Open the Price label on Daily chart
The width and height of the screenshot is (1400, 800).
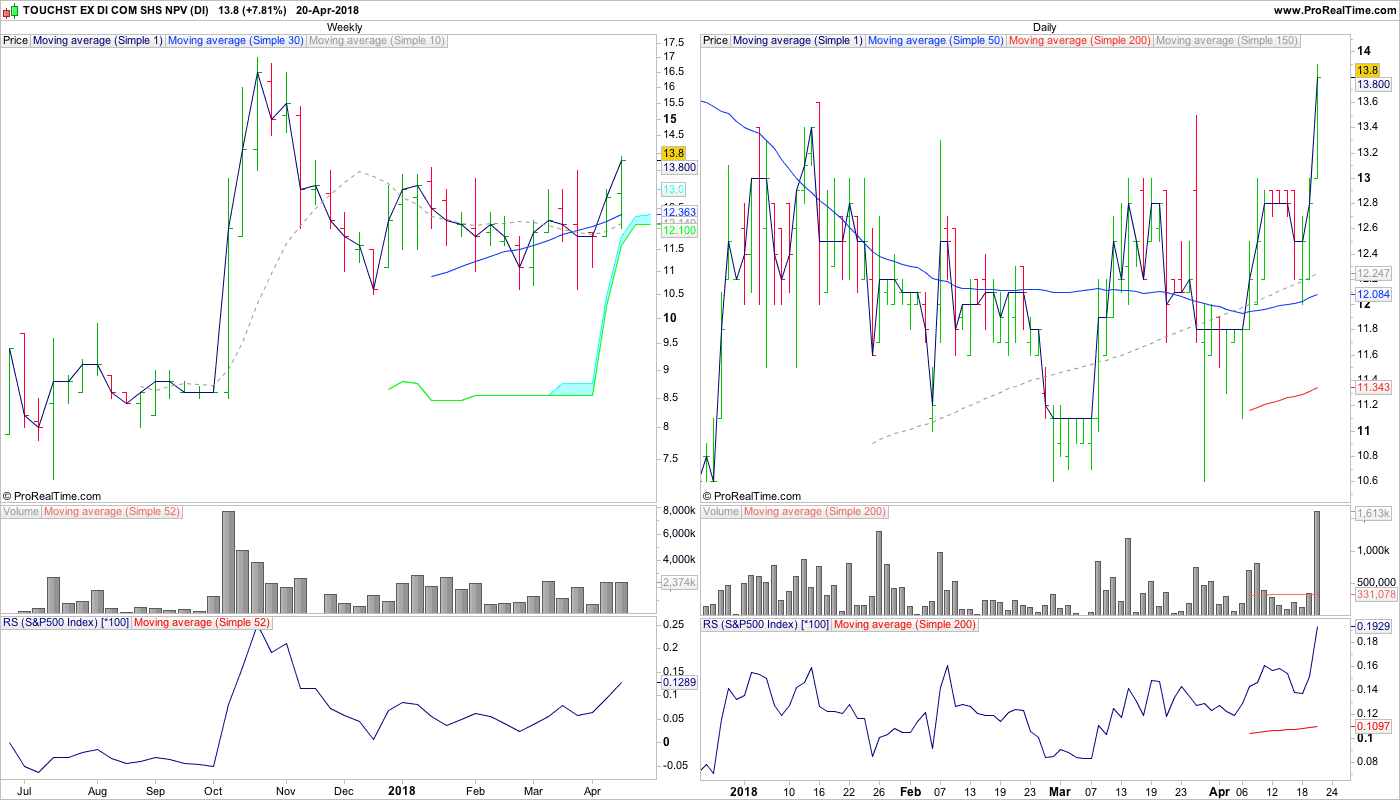716,41
